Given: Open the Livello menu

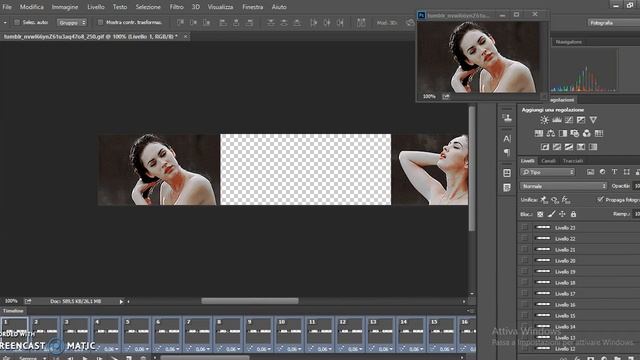Looking at the screenshot, I should [96, 7].
